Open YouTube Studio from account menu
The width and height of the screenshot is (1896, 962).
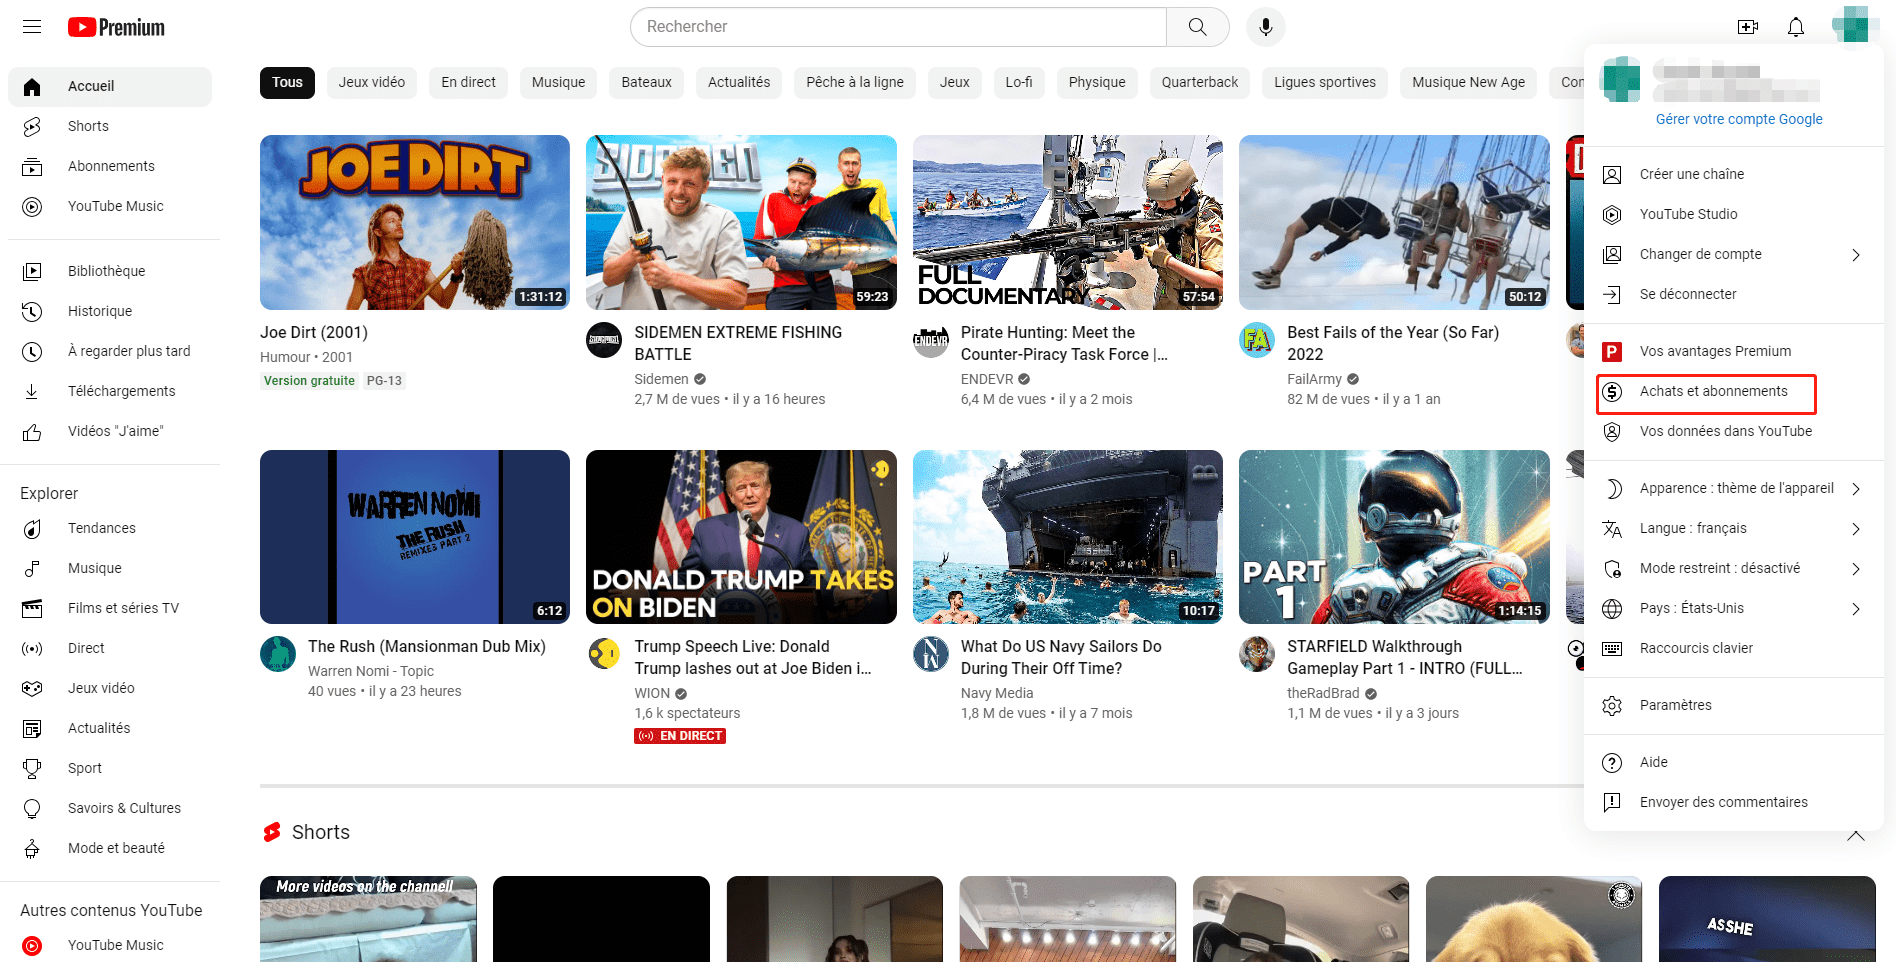(1734, 214)
